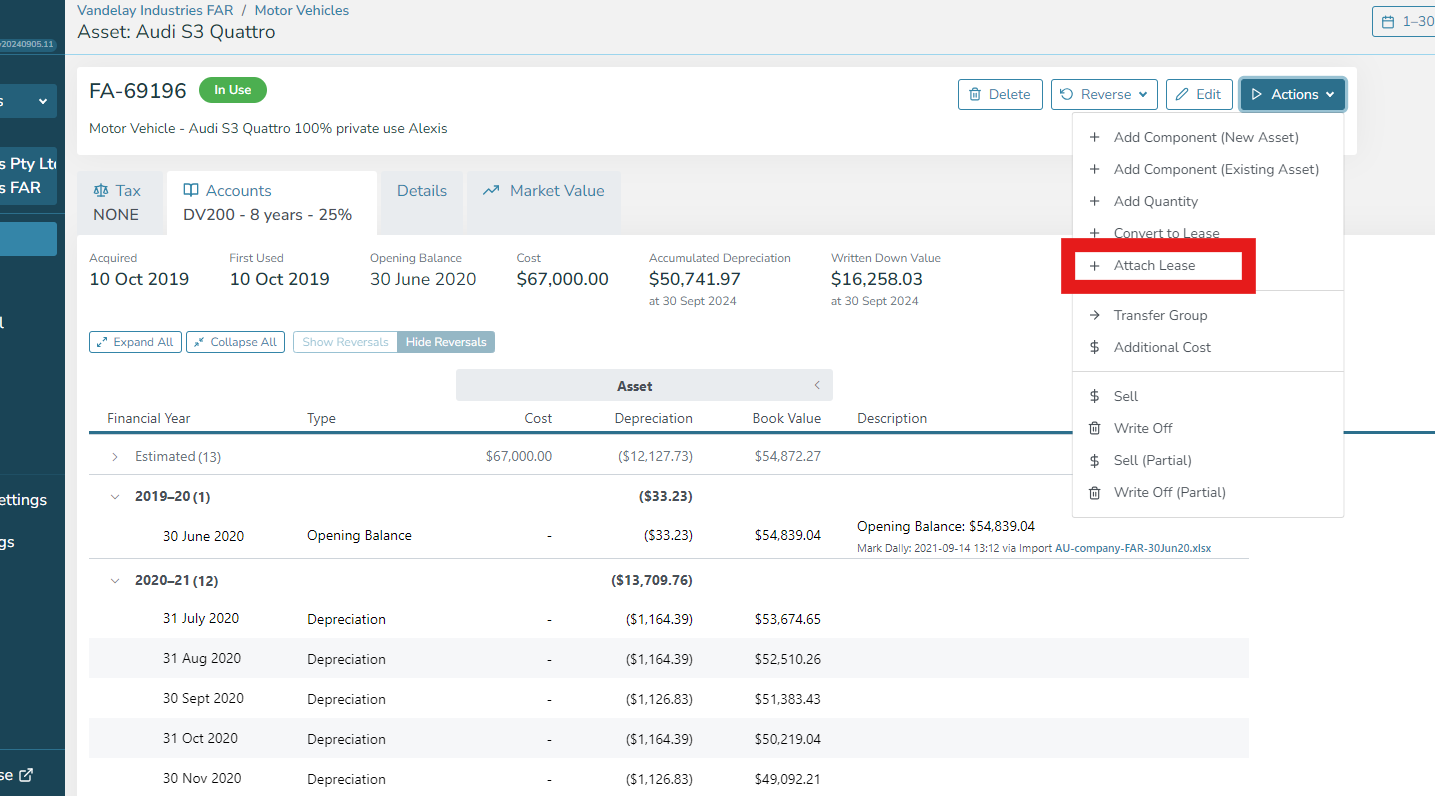Toggle Show Reversals option
This screenshot has height=796, width=1435.
(x=345, y=342)
